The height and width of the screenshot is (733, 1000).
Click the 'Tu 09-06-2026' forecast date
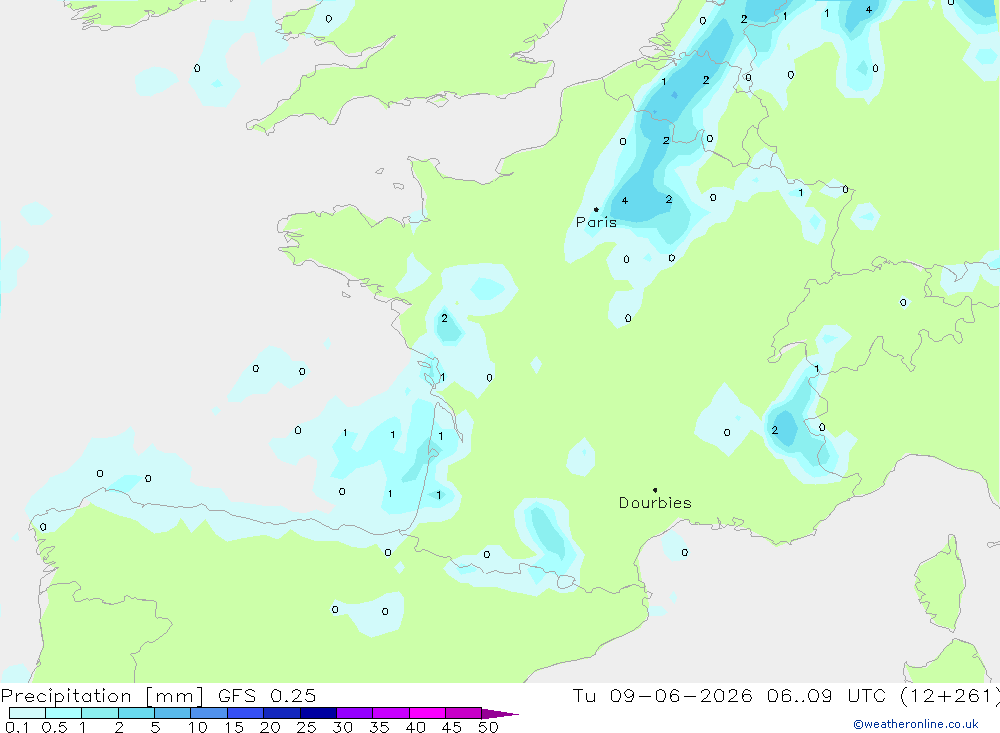[663, 696]
